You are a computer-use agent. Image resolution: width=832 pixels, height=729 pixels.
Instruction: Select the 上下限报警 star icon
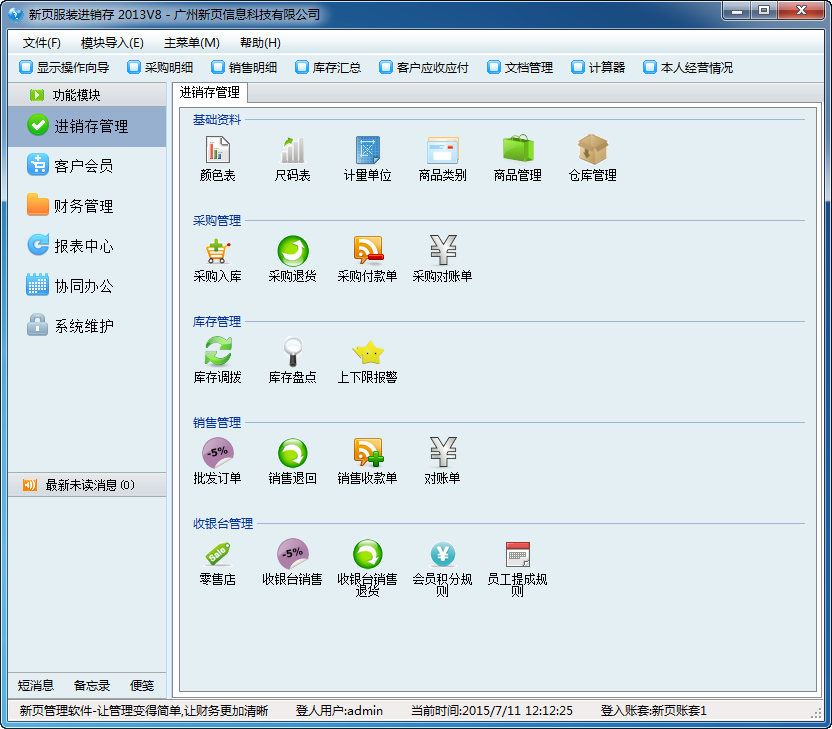point(367,352)
